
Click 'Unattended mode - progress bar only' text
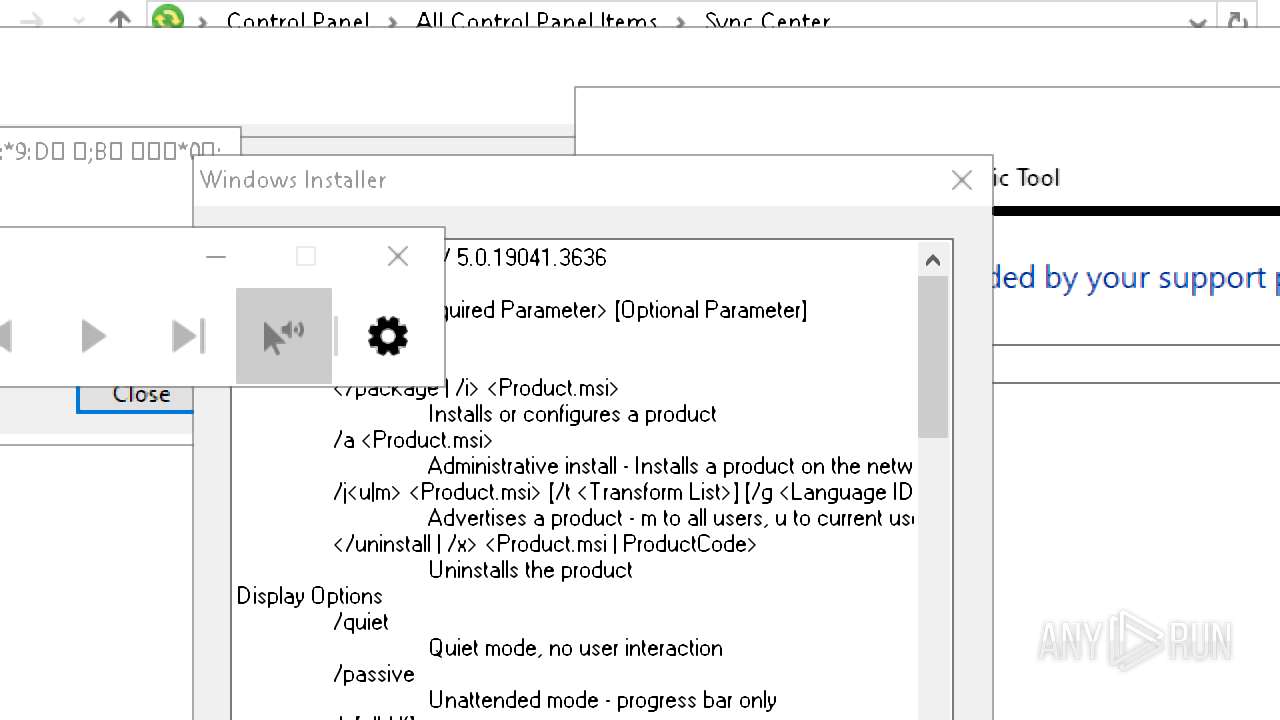[x=603, y=700]
